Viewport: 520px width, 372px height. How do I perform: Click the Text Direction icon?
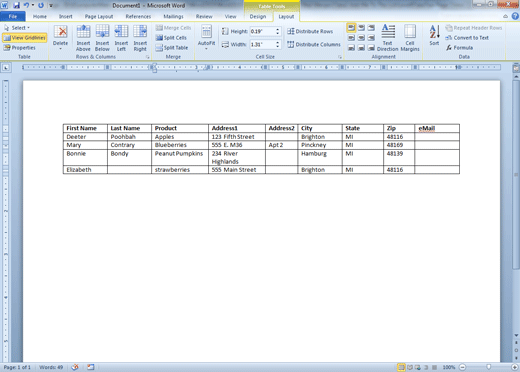pyautogui.click(x=388, y=38)
